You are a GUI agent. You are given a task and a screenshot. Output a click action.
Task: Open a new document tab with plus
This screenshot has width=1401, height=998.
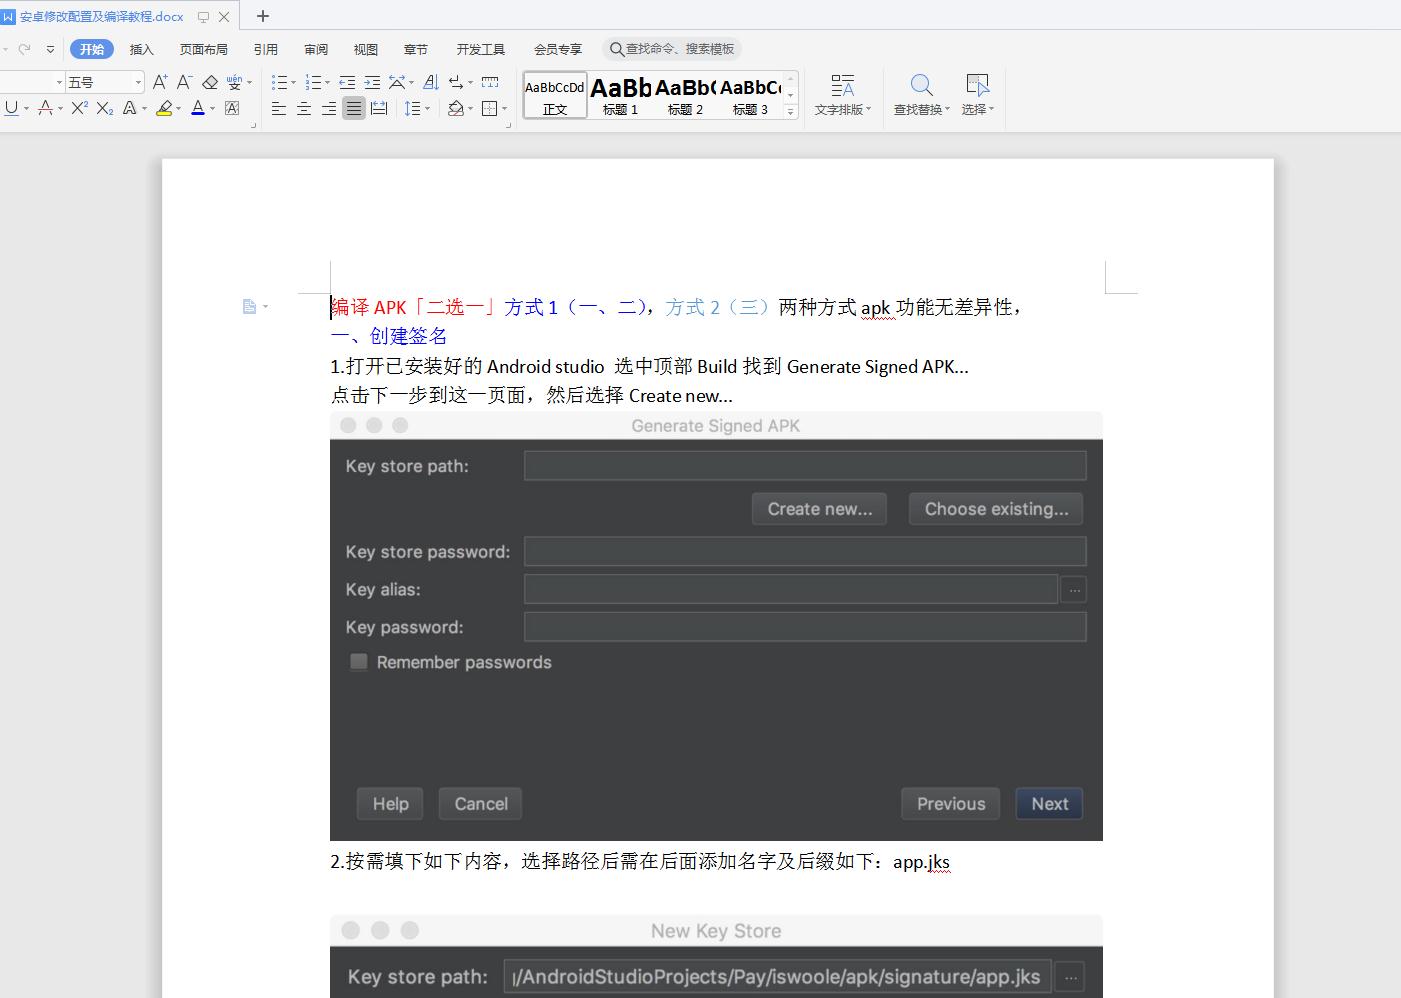[x=263, y=16]
